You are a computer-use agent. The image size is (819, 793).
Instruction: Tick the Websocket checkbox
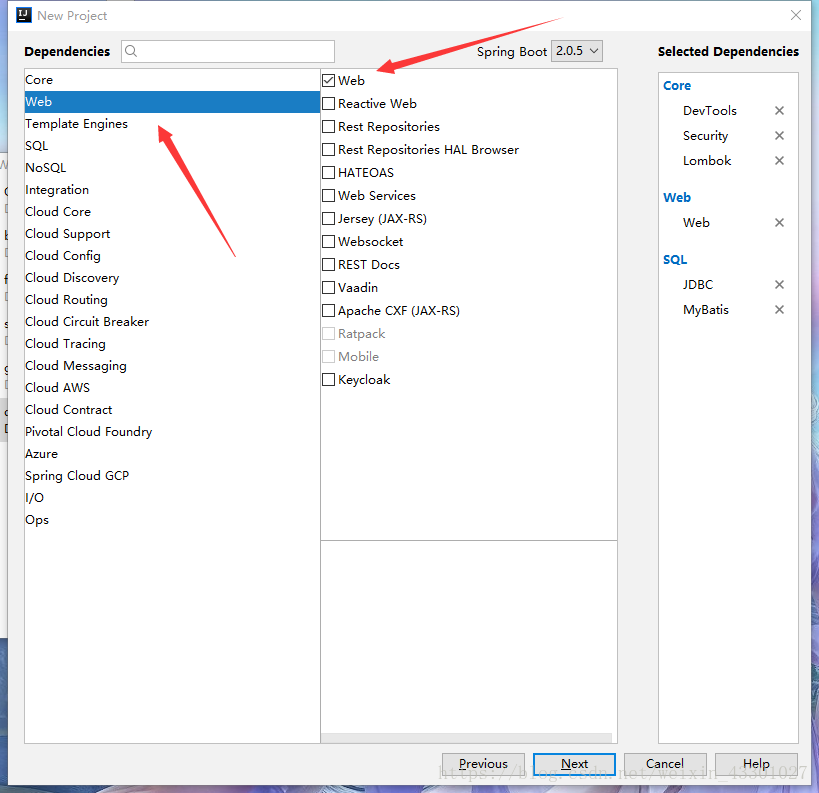pyautogui.click(x=329, y=241)
